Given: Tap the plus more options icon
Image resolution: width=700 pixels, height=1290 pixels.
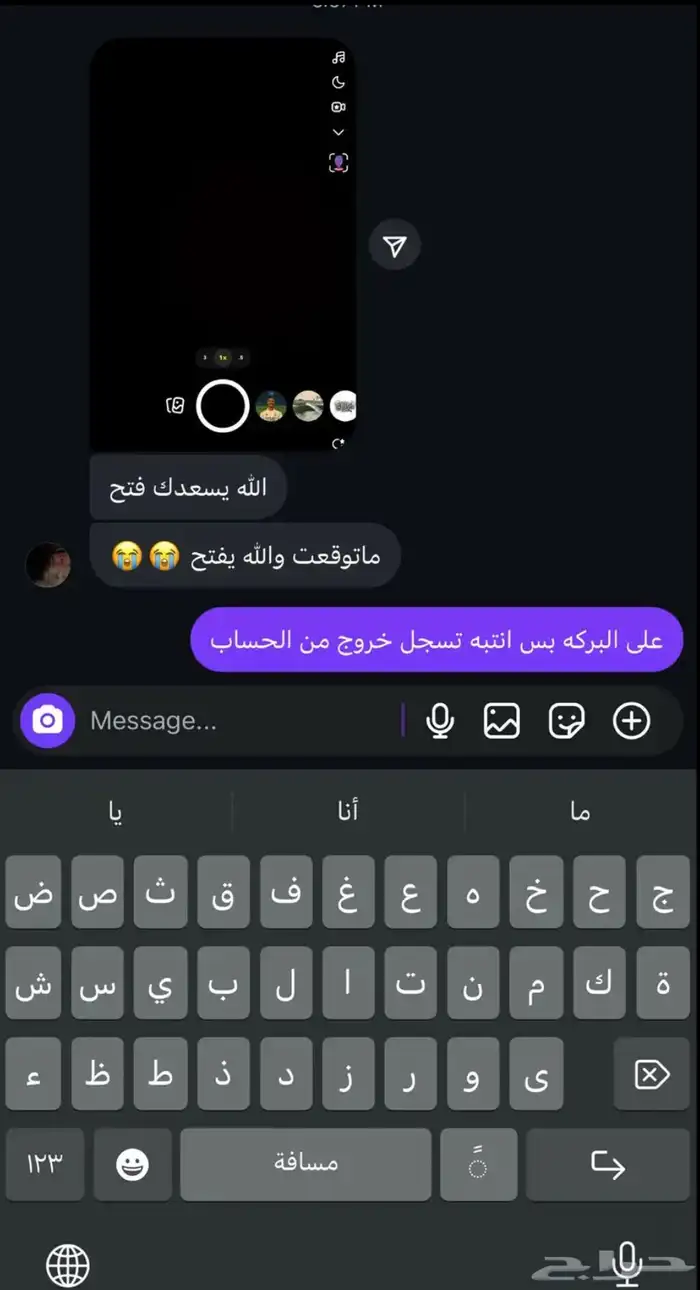Looking at the screenshot, I should click(631, 721).
